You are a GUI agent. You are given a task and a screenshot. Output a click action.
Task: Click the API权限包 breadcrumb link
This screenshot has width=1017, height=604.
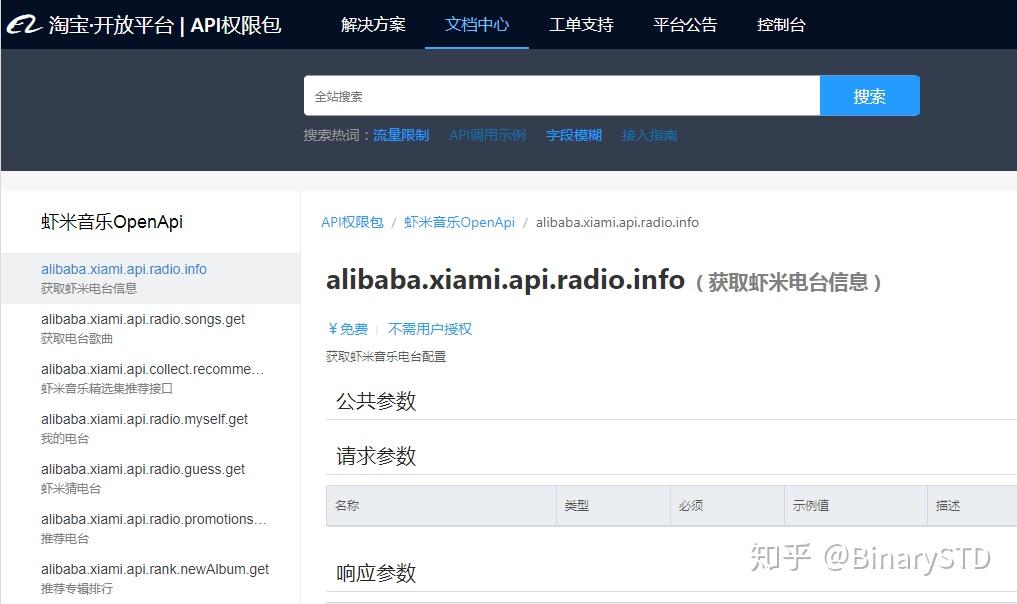tap(352, 223)
